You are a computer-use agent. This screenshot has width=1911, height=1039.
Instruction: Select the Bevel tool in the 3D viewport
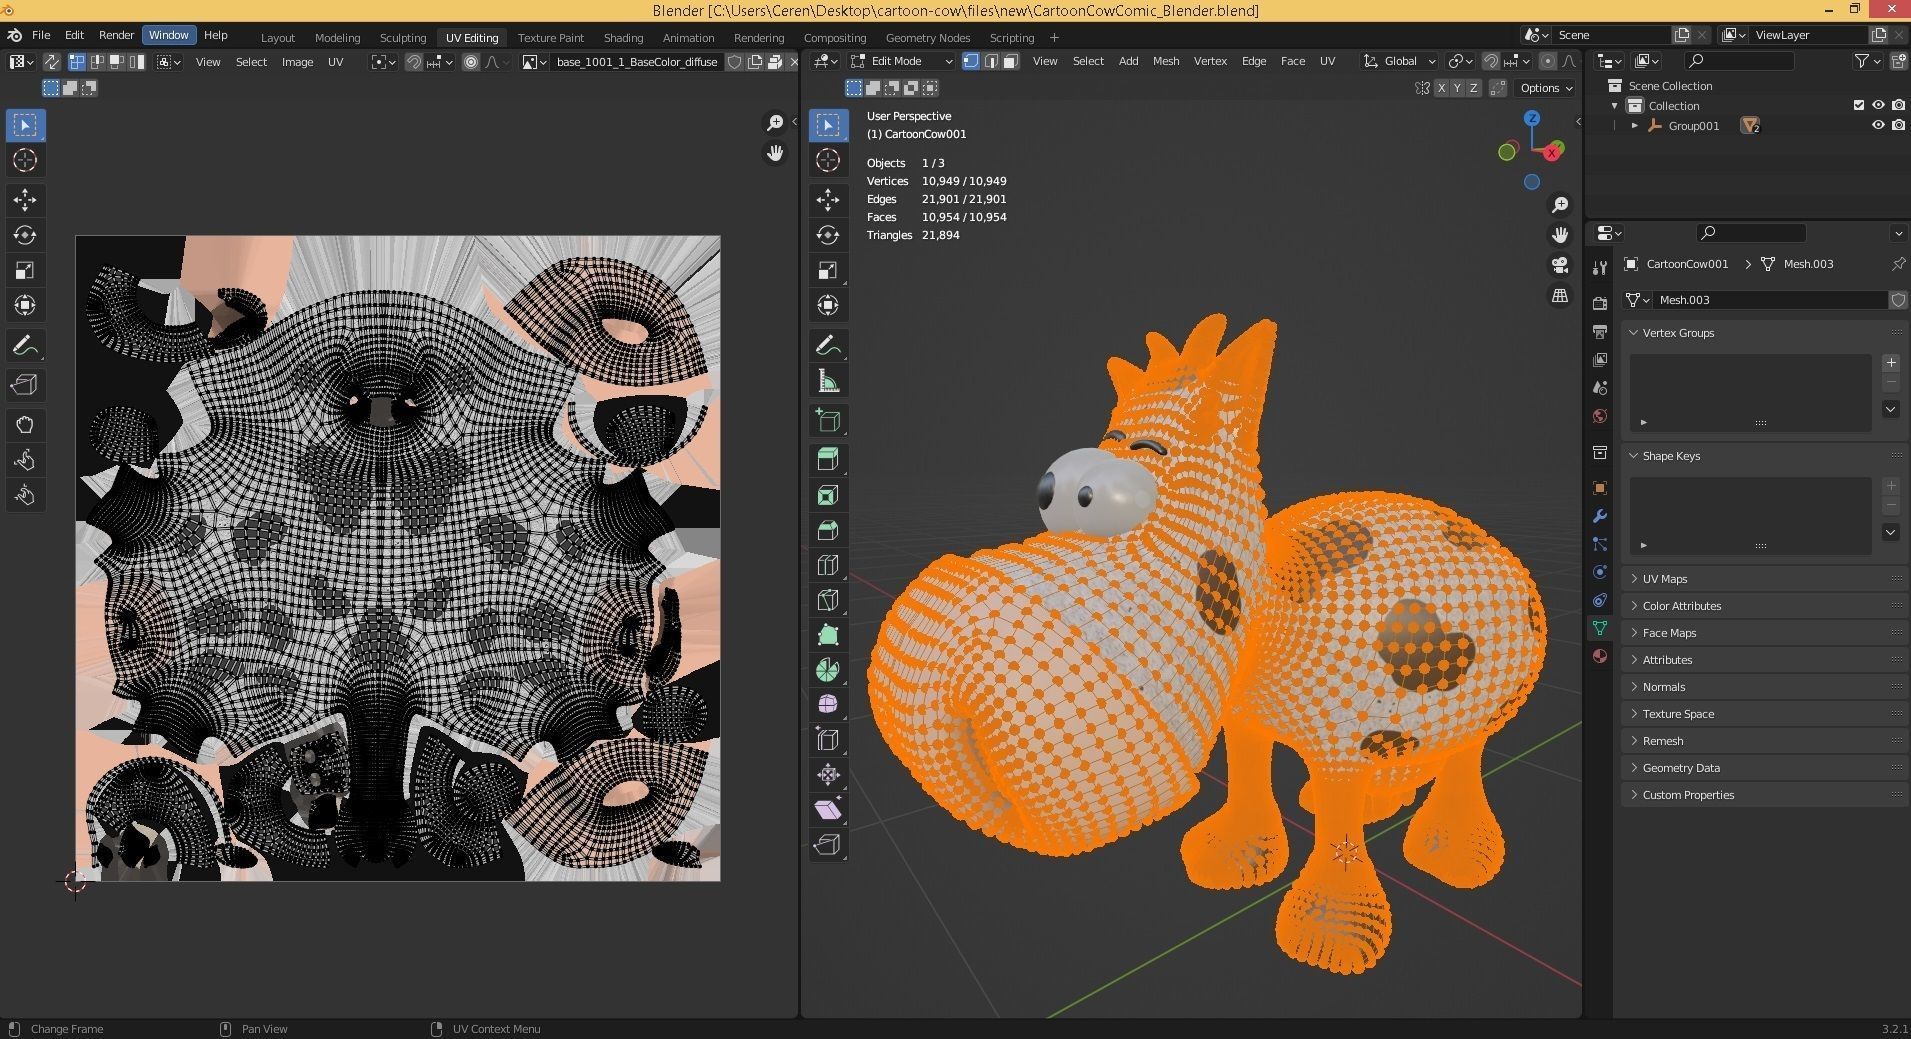(828, 530)
